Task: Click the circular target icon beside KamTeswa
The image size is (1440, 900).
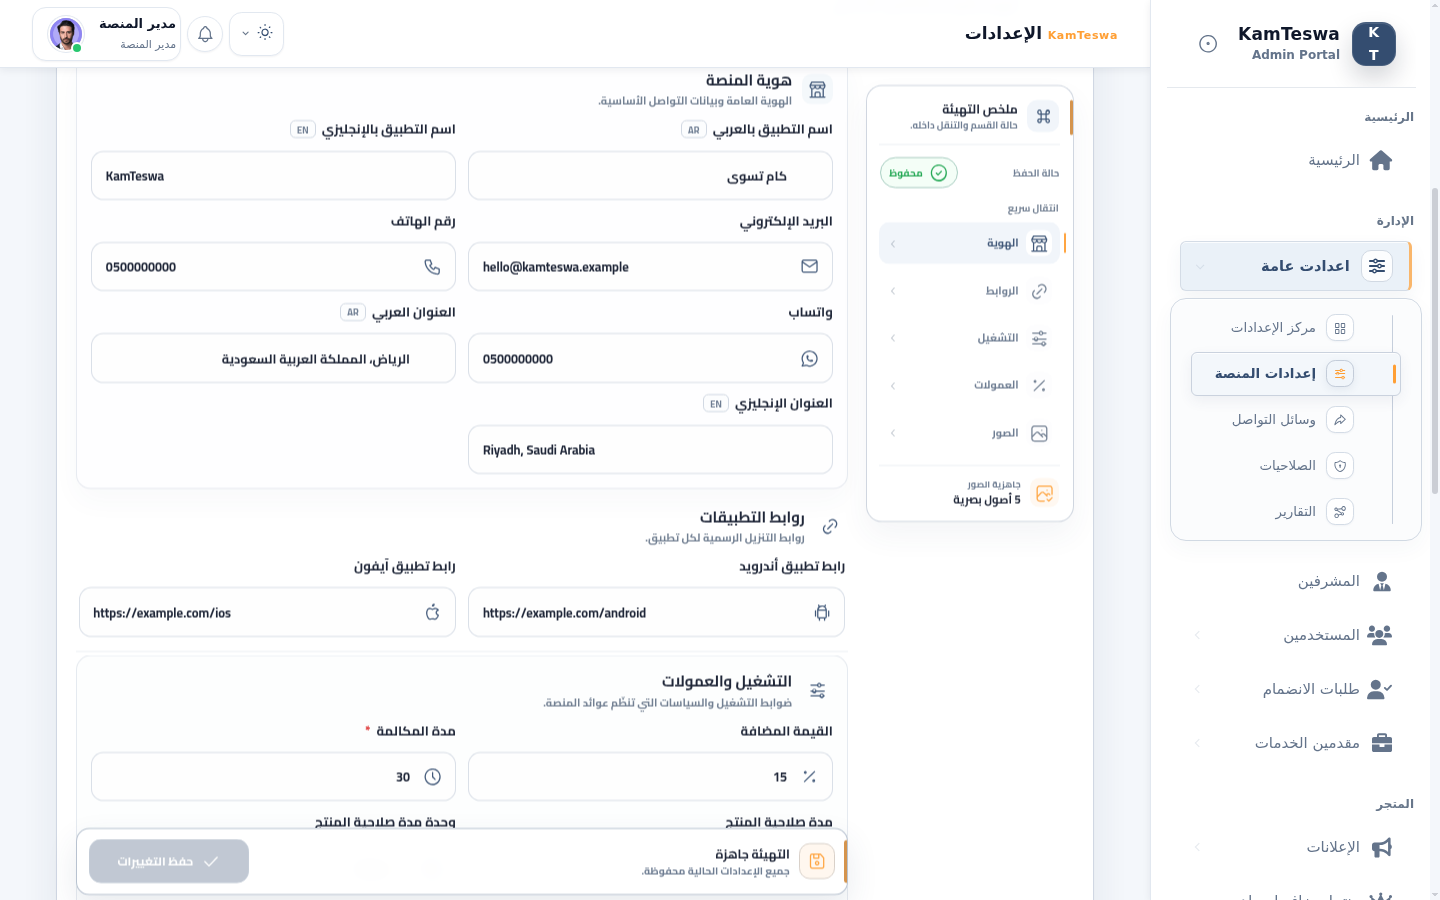Action: pos(1208,43)
